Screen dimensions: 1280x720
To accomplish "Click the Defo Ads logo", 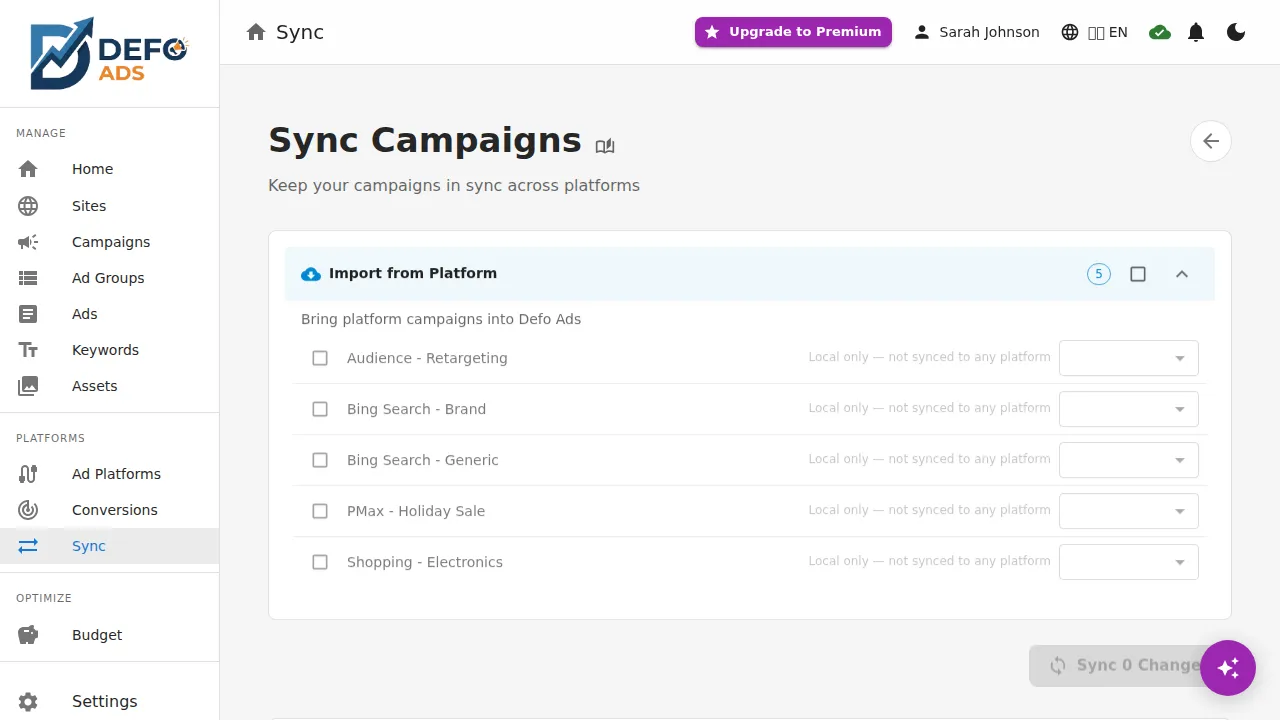I will [109, 53].
